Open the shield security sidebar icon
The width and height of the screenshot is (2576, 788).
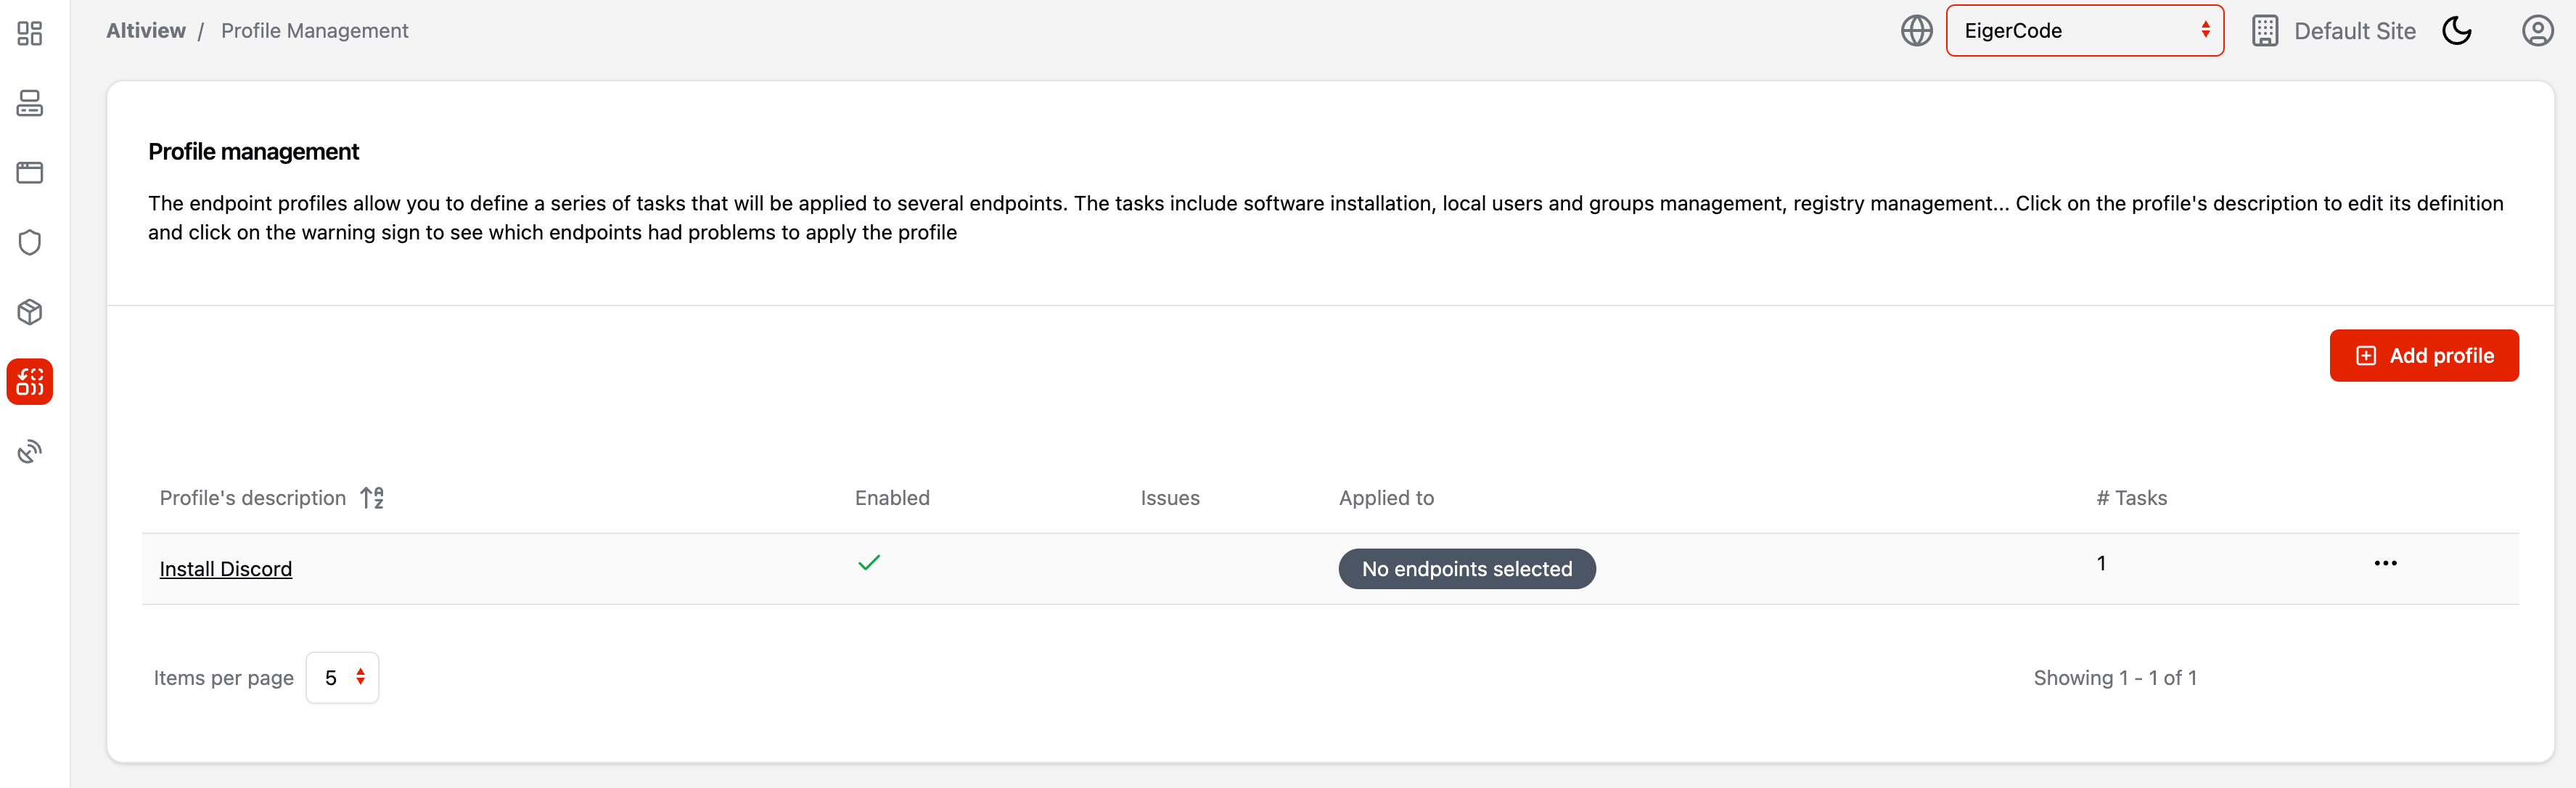(30, 243)
